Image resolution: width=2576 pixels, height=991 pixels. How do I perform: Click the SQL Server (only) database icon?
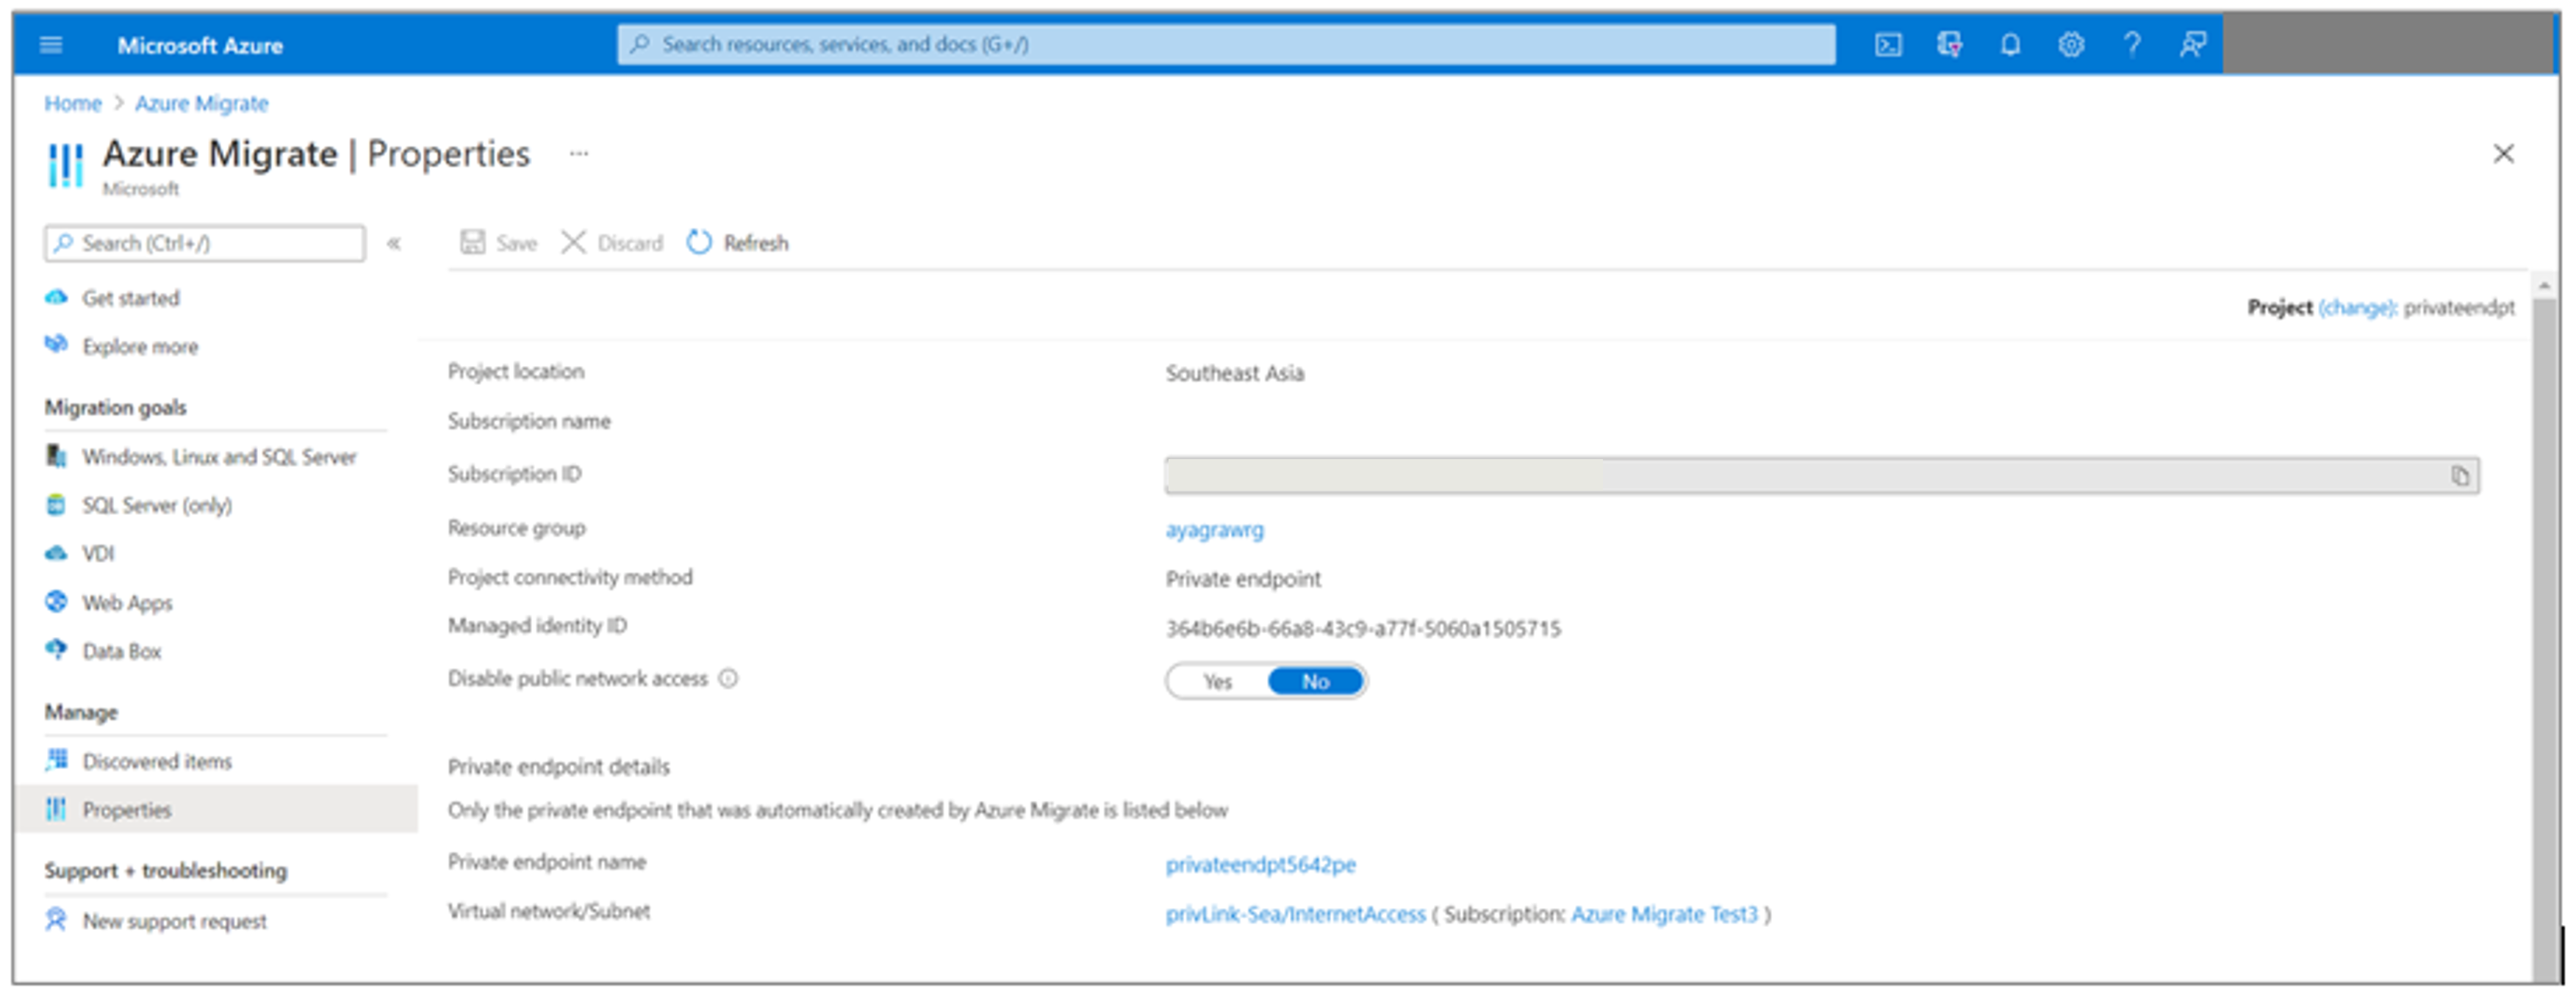(56, 505)
